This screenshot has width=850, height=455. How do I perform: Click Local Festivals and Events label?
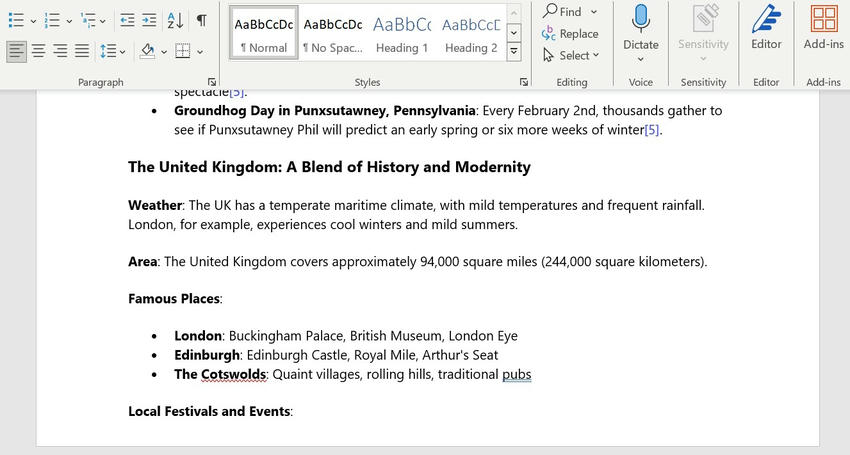pos(209,412)
